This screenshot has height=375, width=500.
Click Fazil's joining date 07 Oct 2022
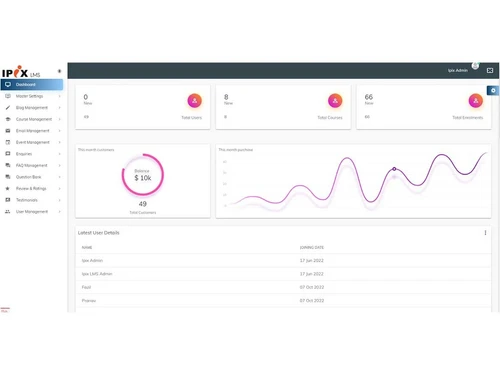(x=312, y=287)
